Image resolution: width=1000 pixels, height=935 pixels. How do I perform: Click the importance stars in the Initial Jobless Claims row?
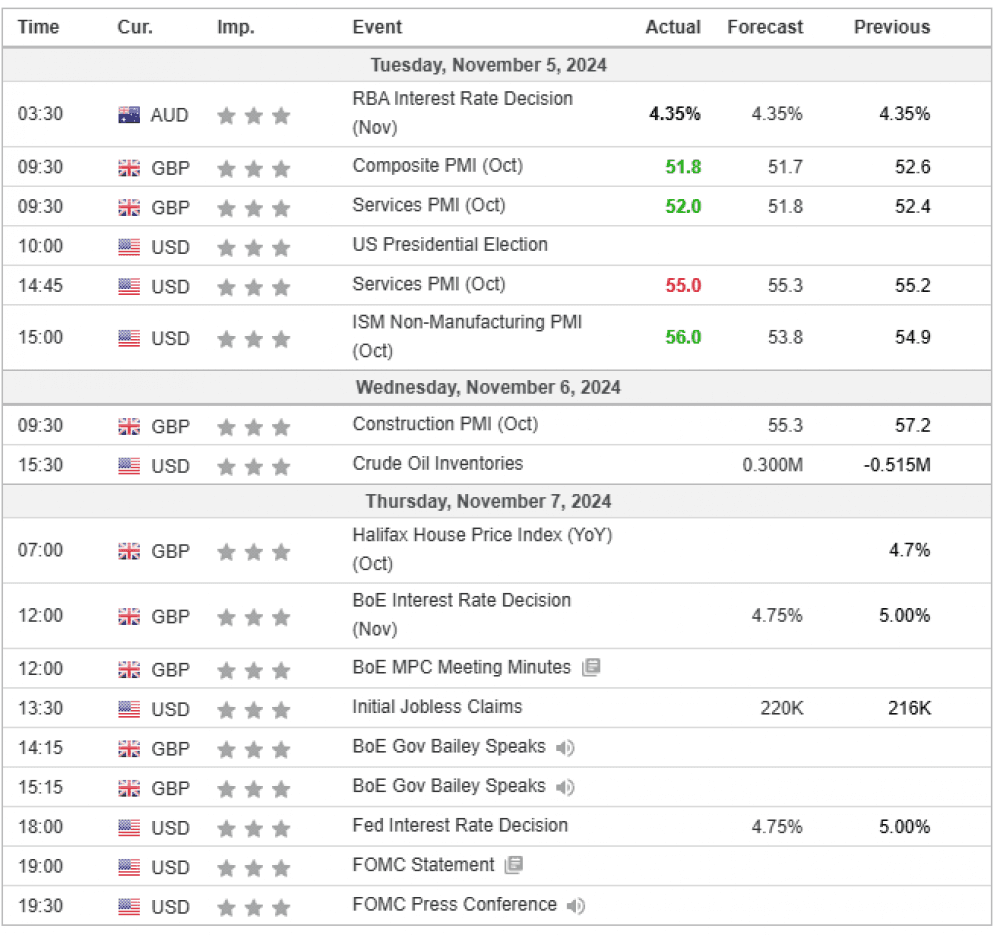(253, 709)
